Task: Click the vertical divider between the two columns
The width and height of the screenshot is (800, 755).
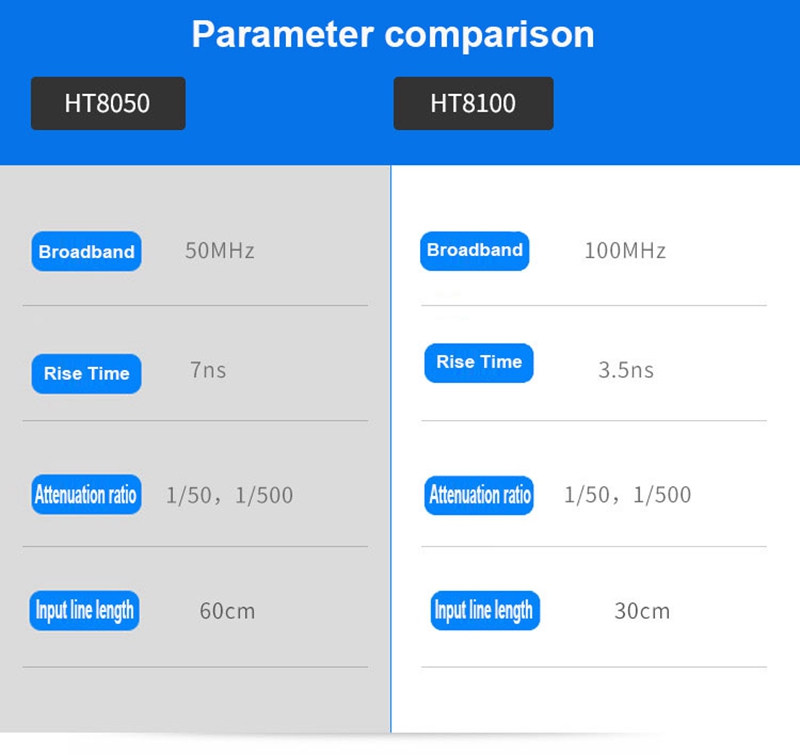Action: [391, 450]
